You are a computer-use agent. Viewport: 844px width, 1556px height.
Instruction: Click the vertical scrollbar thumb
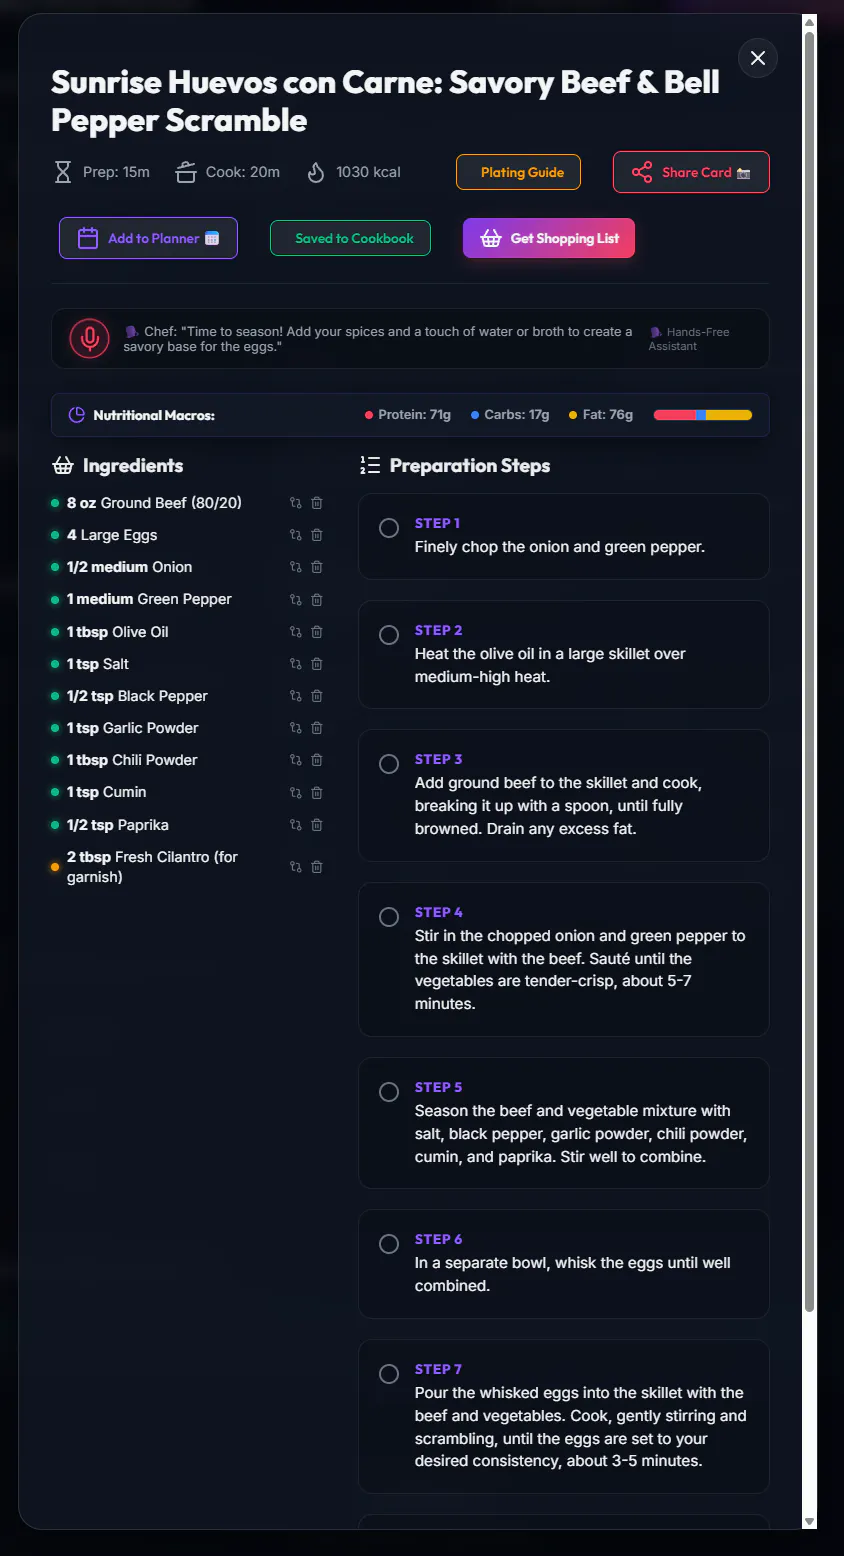pos(809,670)
